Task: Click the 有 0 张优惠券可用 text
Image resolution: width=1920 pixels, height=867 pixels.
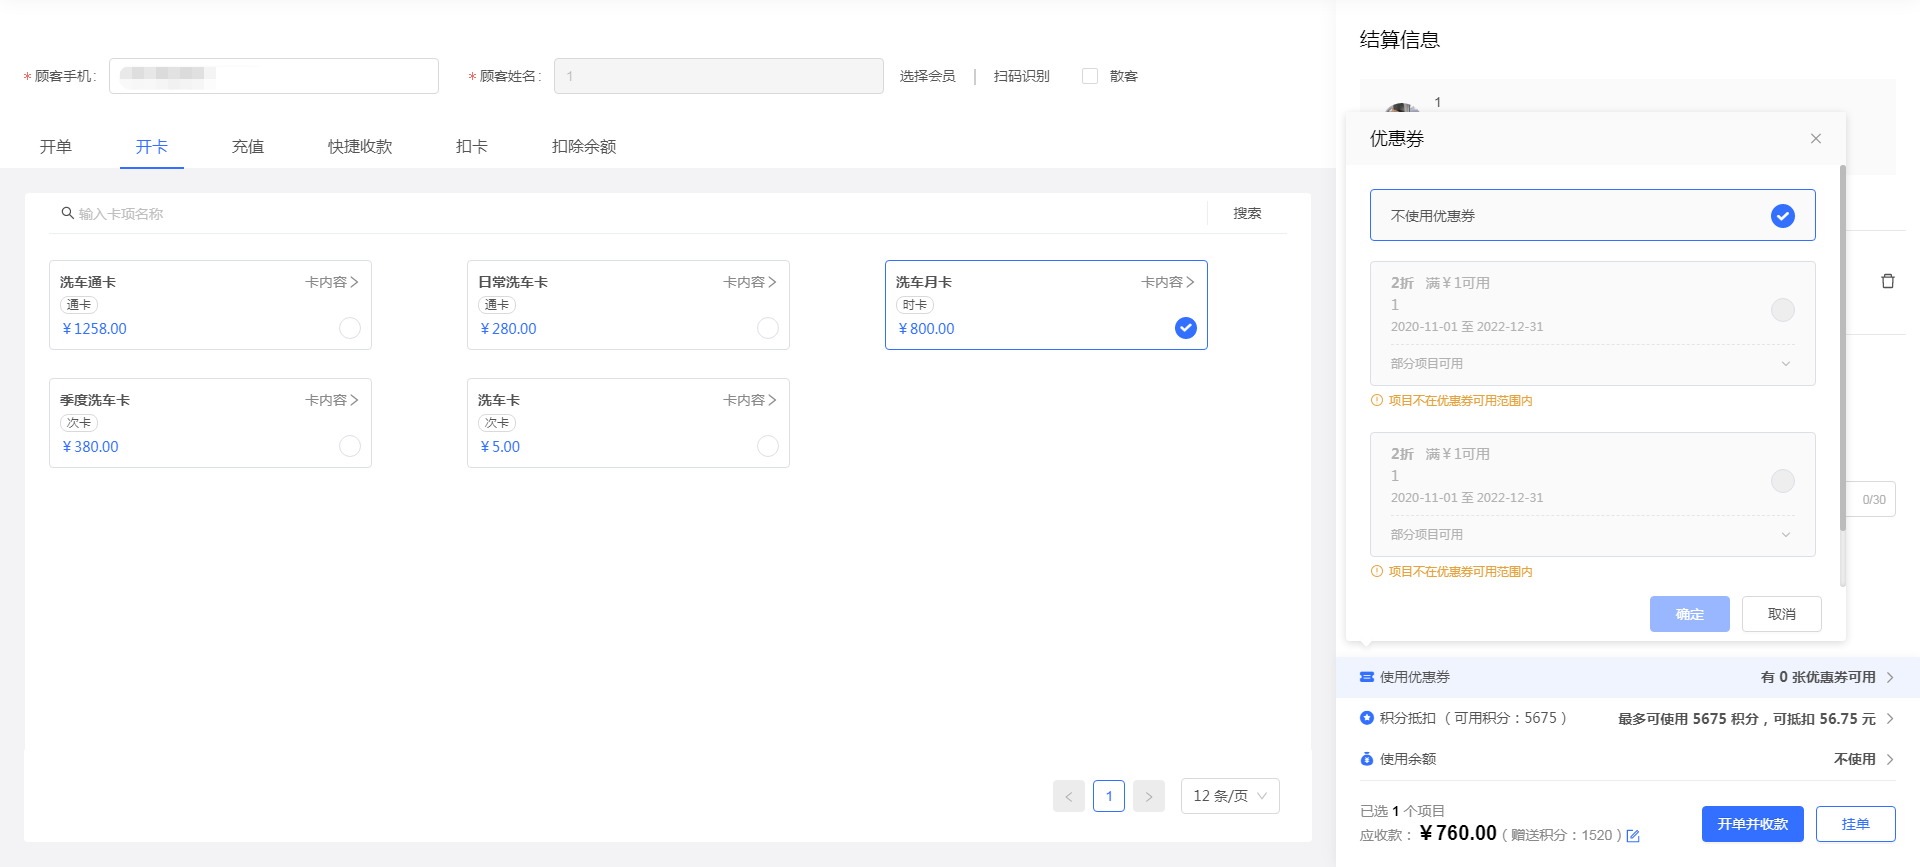Action: coord(1818,677)
